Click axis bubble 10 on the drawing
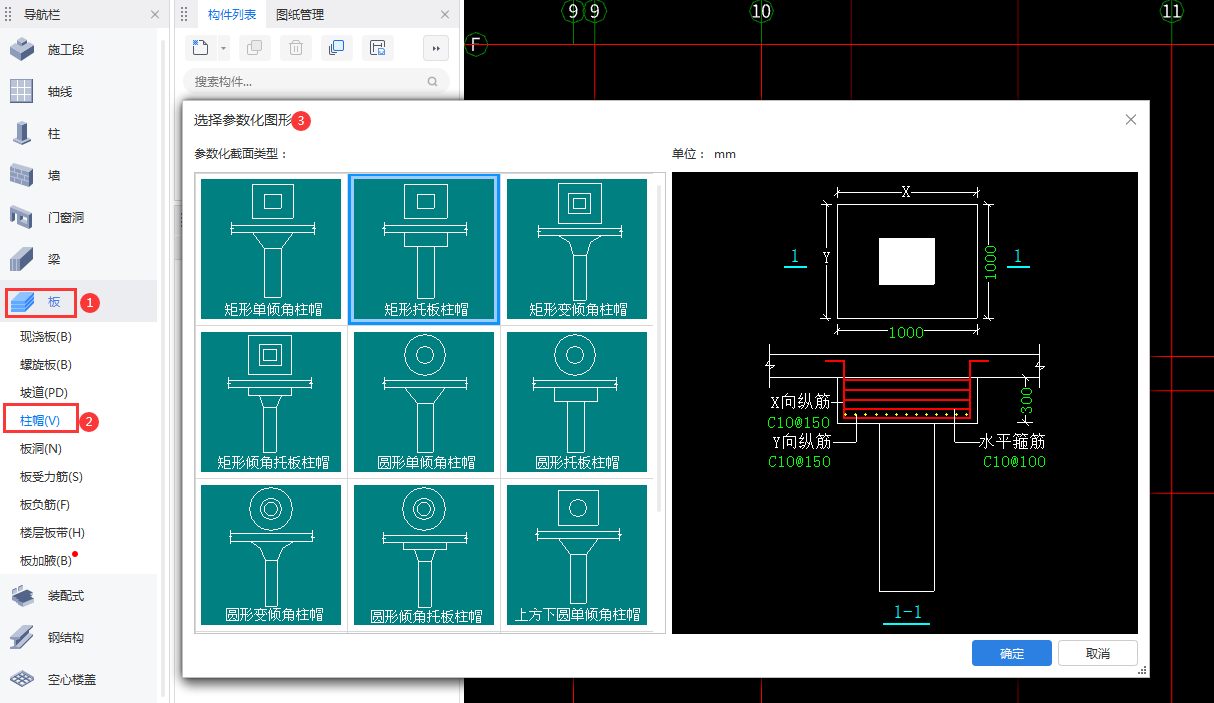This screenshot has width=1214, height=703. coord(761,11)
